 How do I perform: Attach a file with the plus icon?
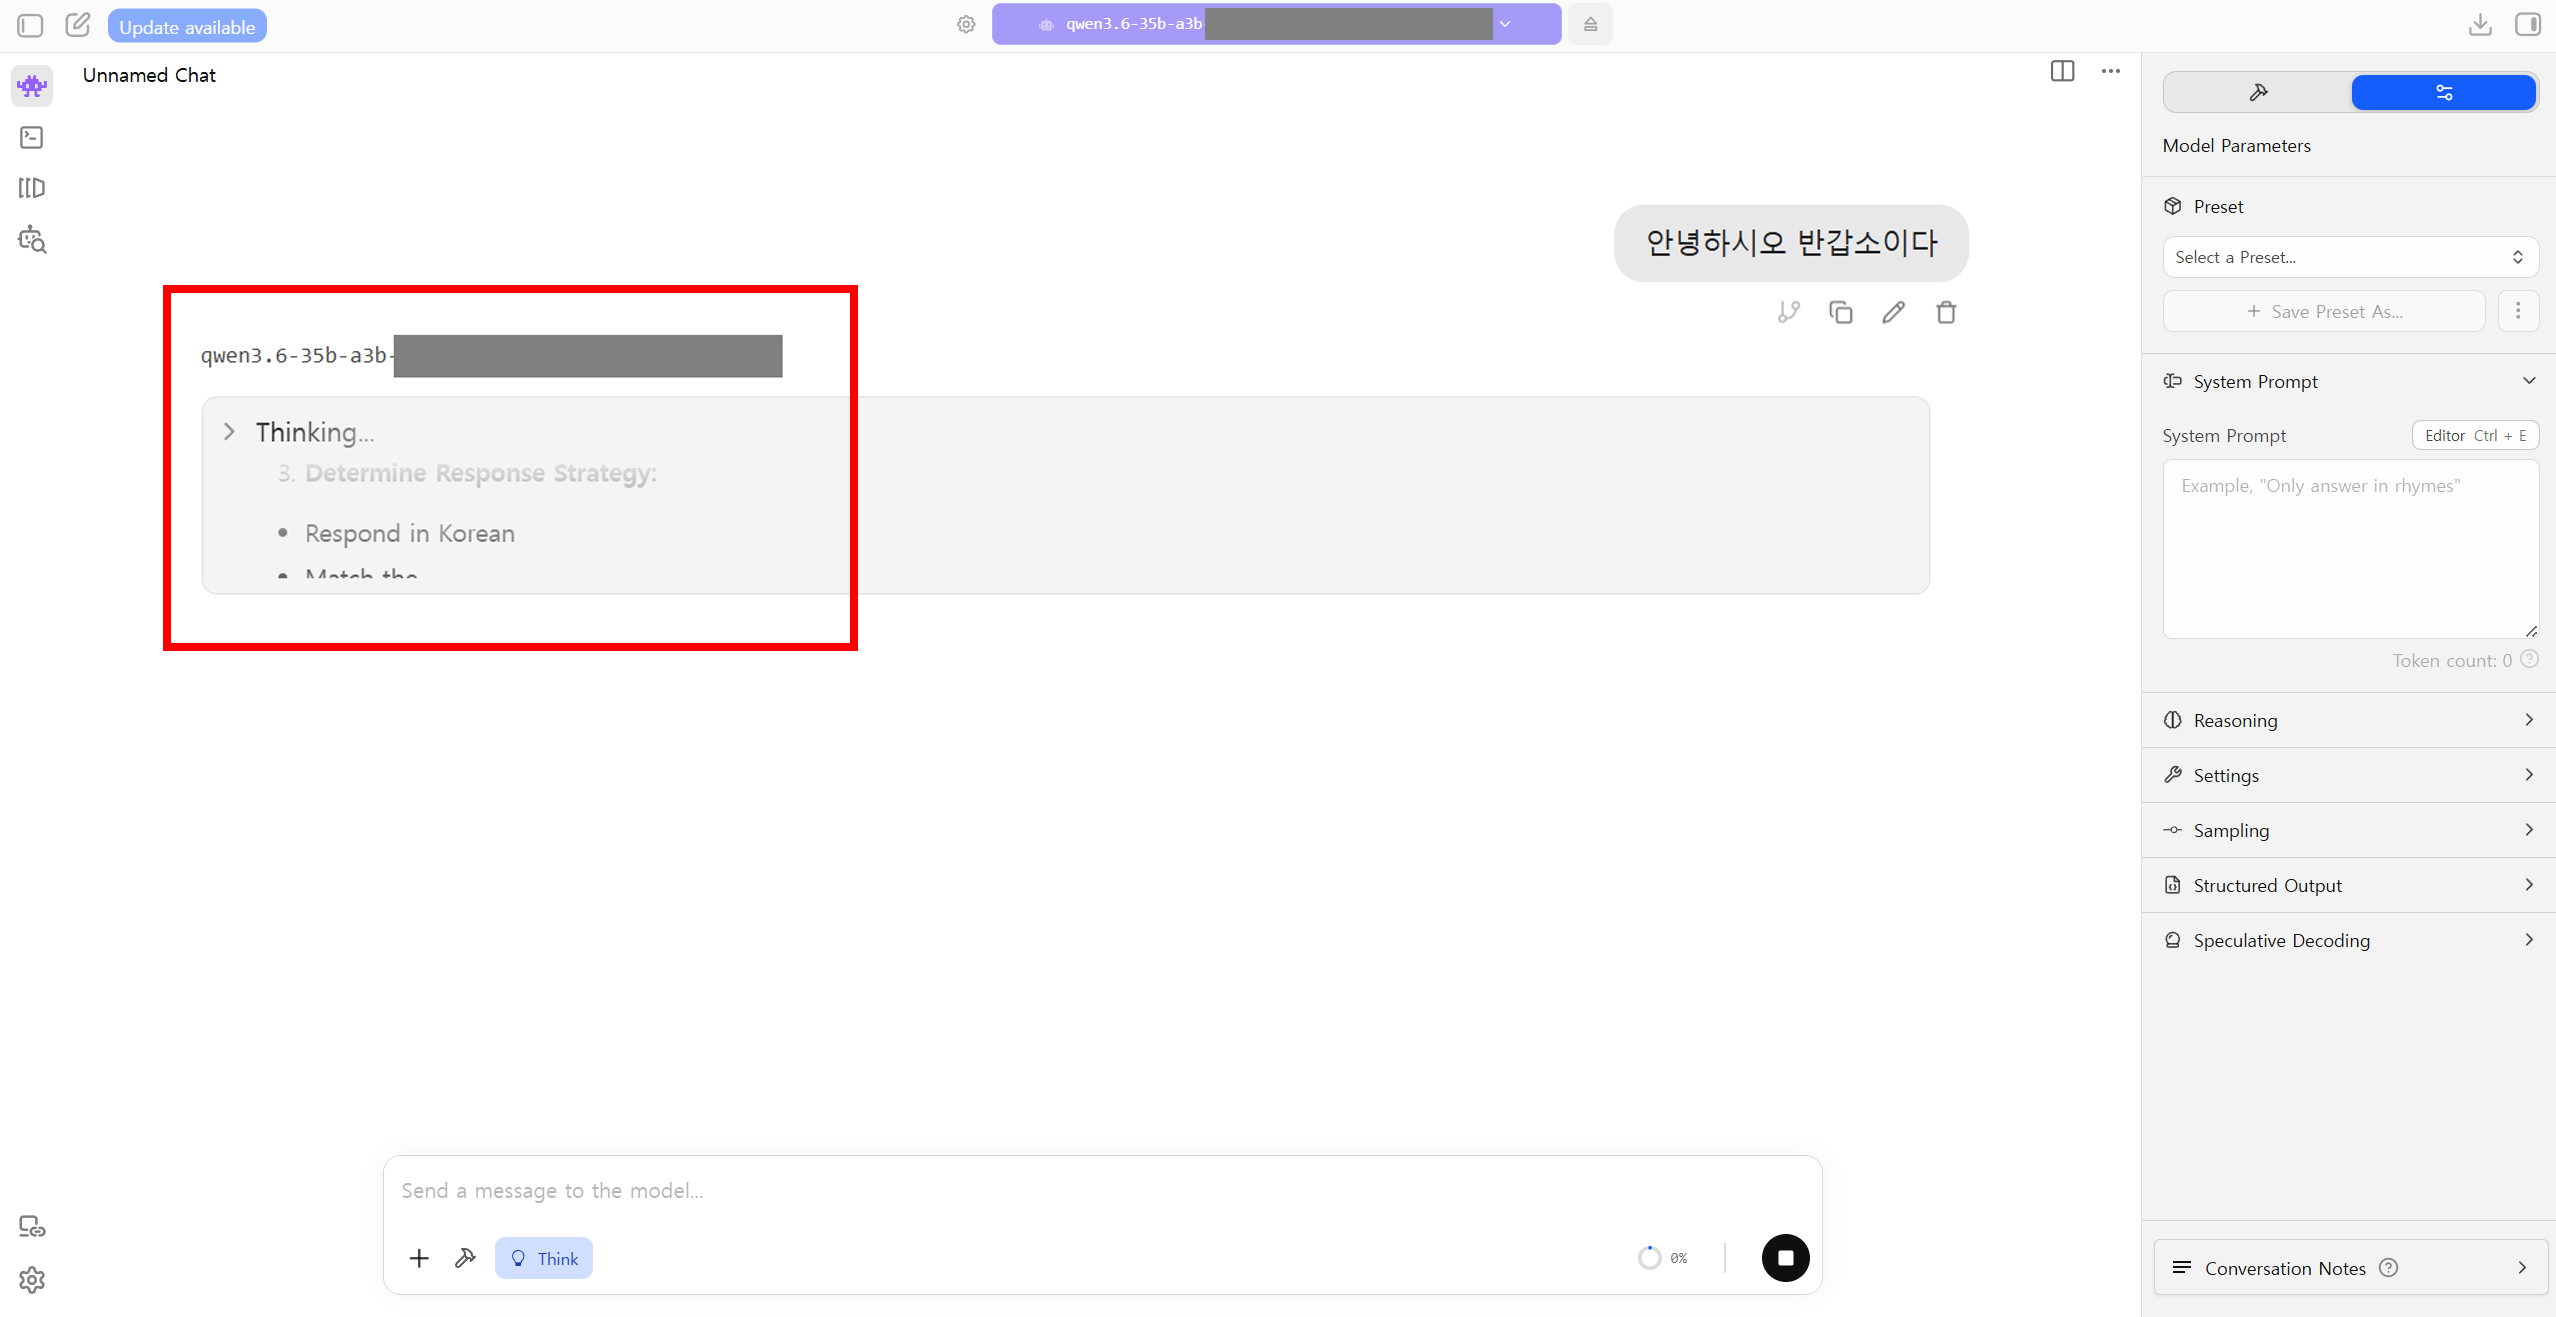click(419, 1258)
